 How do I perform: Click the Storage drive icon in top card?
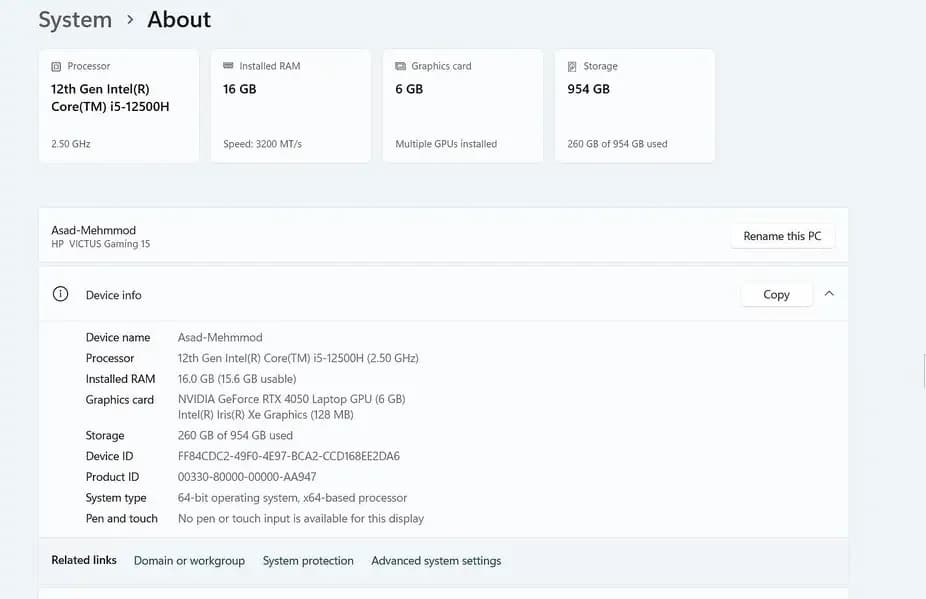[572, 67]
